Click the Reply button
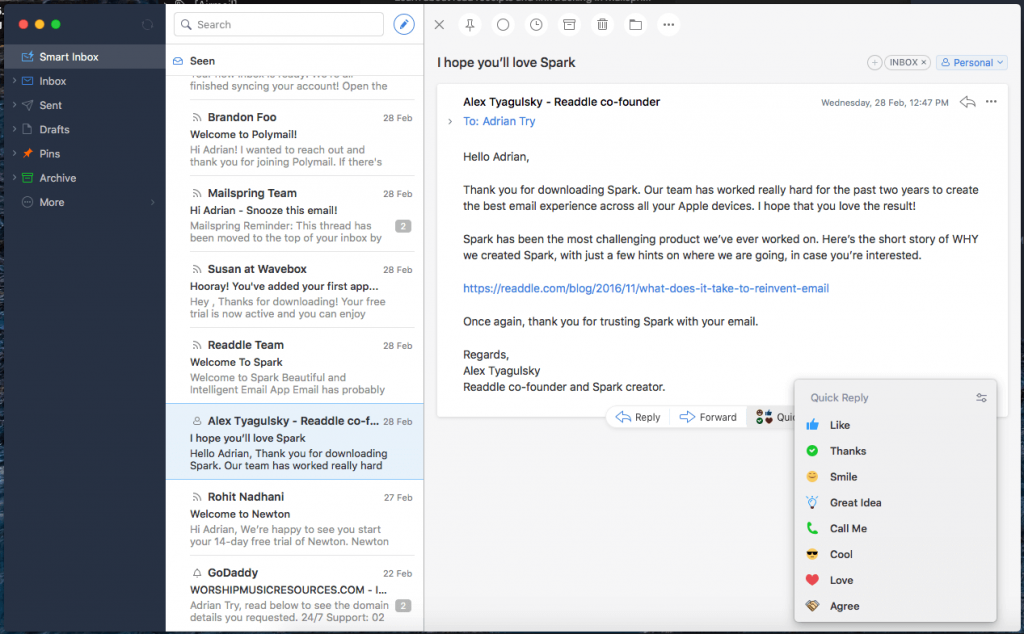 (638, 417)
